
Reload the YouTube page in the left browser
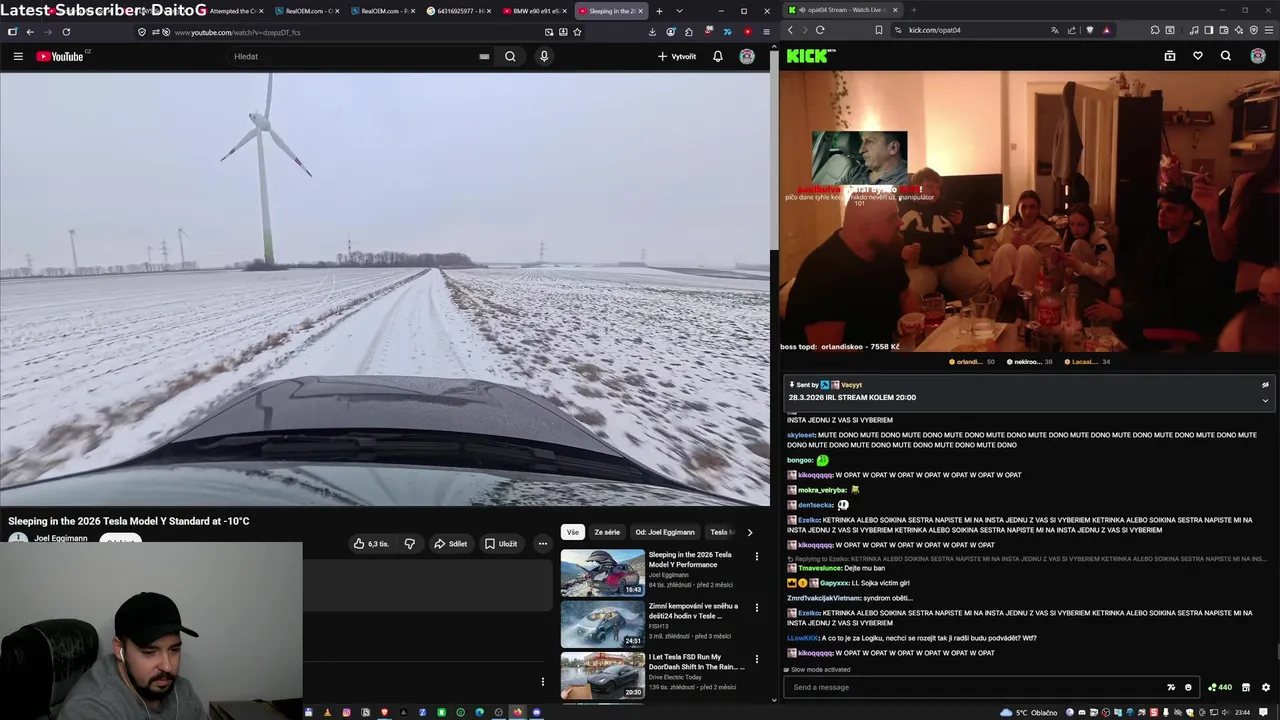pyautogui.click(x=66, y=32)
